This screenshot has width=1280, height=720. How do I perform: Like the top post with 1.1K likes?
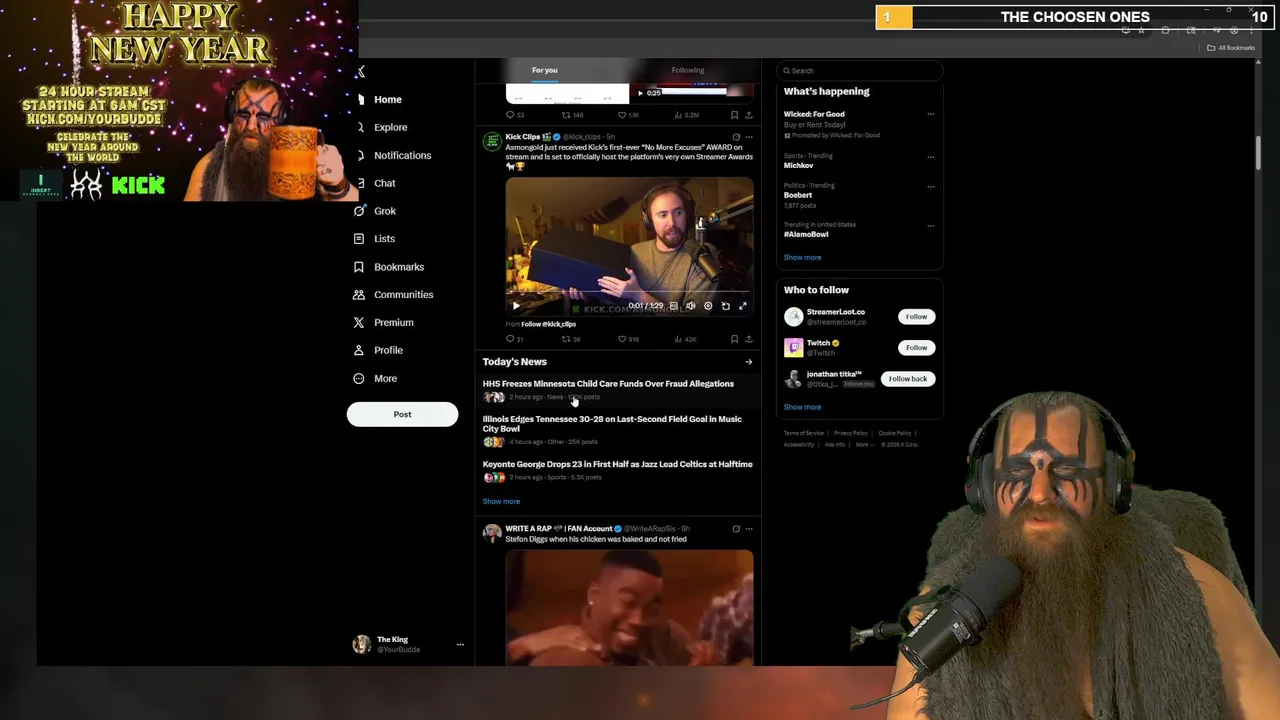coord(628,115)
